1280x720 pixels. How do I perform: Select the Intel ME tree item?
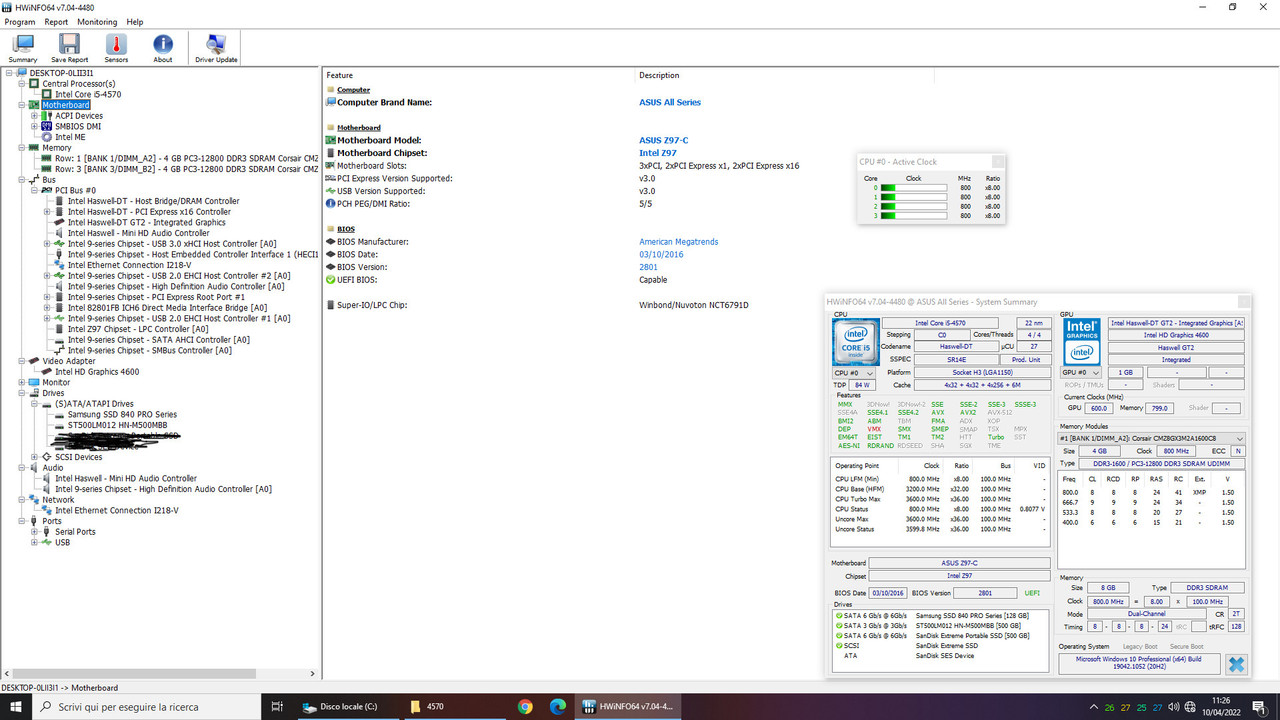70,137
